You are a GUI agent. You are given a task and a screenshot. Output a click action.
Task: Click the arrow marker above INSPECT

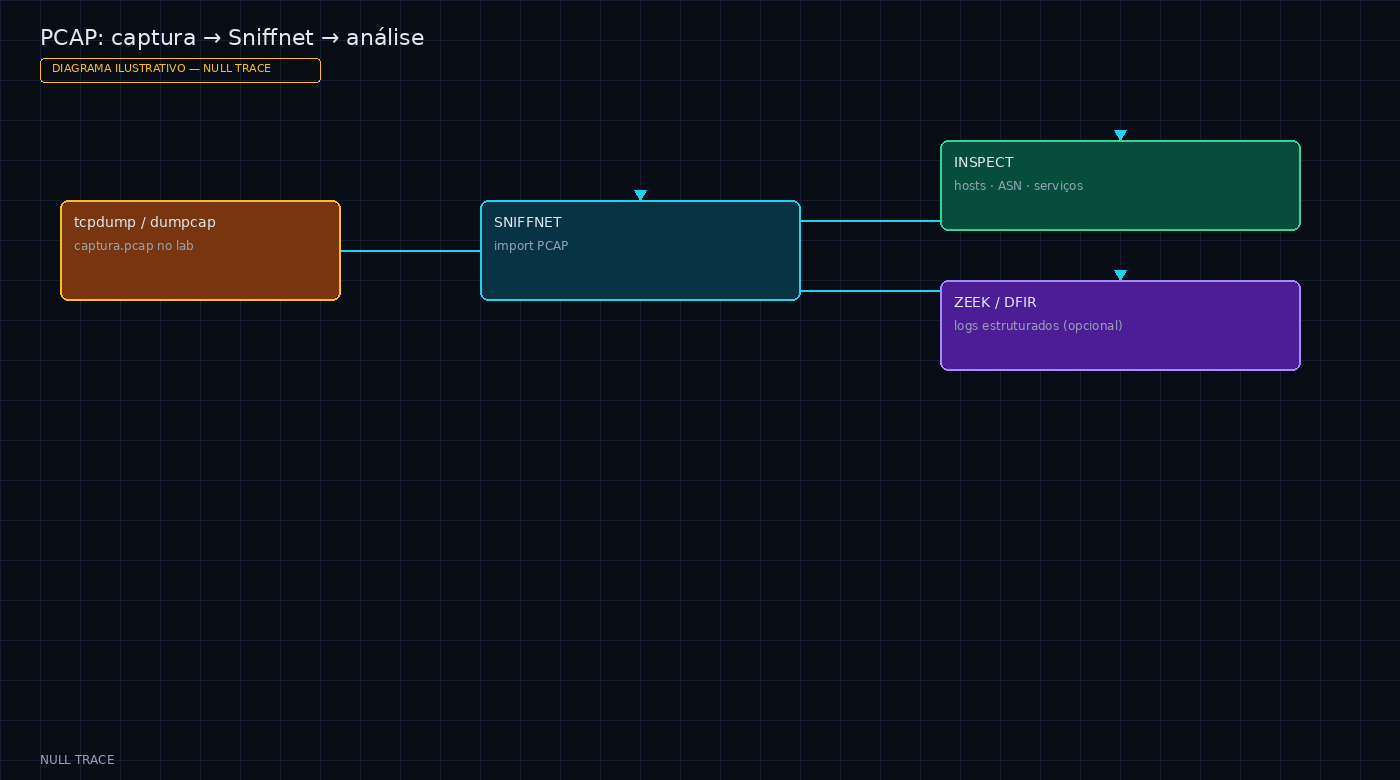[x=1120, y=135]
